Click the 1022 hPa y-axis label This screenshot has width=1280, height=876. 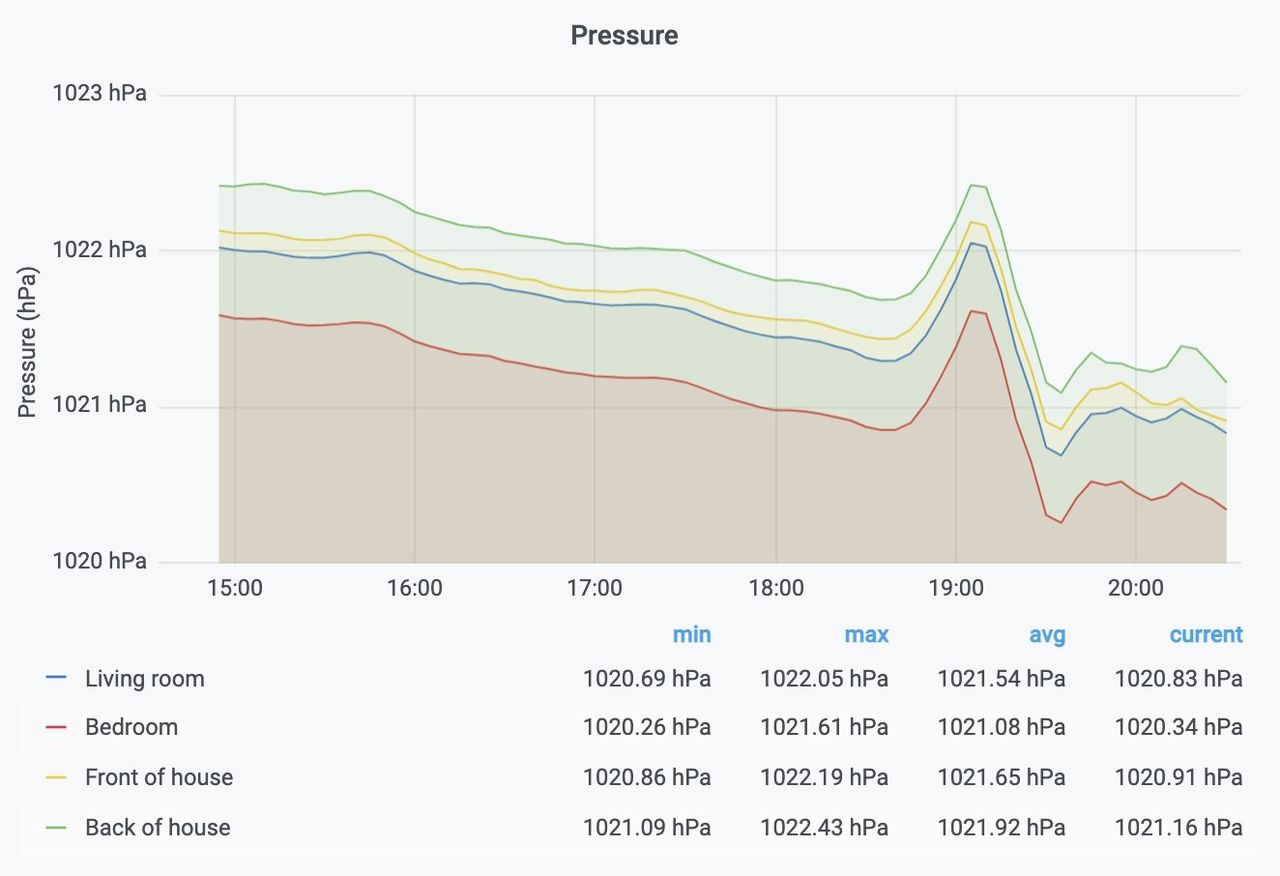[x=99, y=250]
